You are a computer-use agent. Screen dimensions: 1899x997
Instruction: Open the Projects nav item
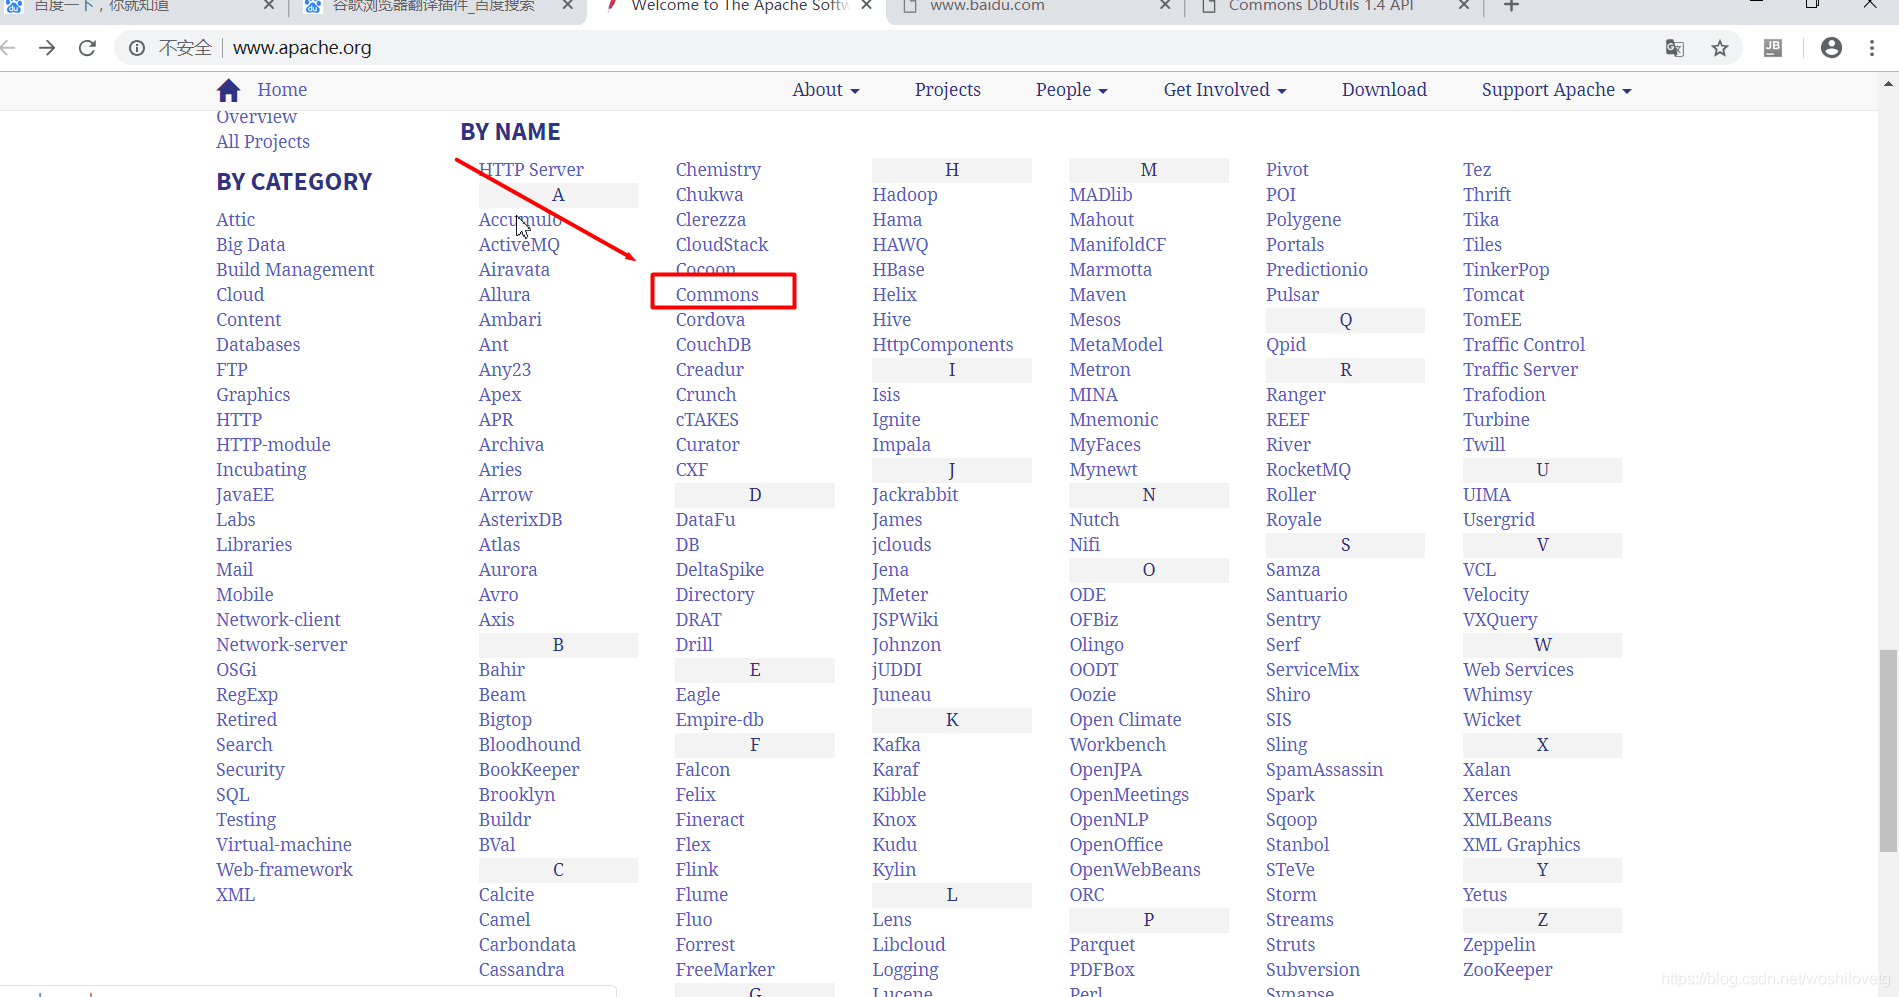(947, 90)
